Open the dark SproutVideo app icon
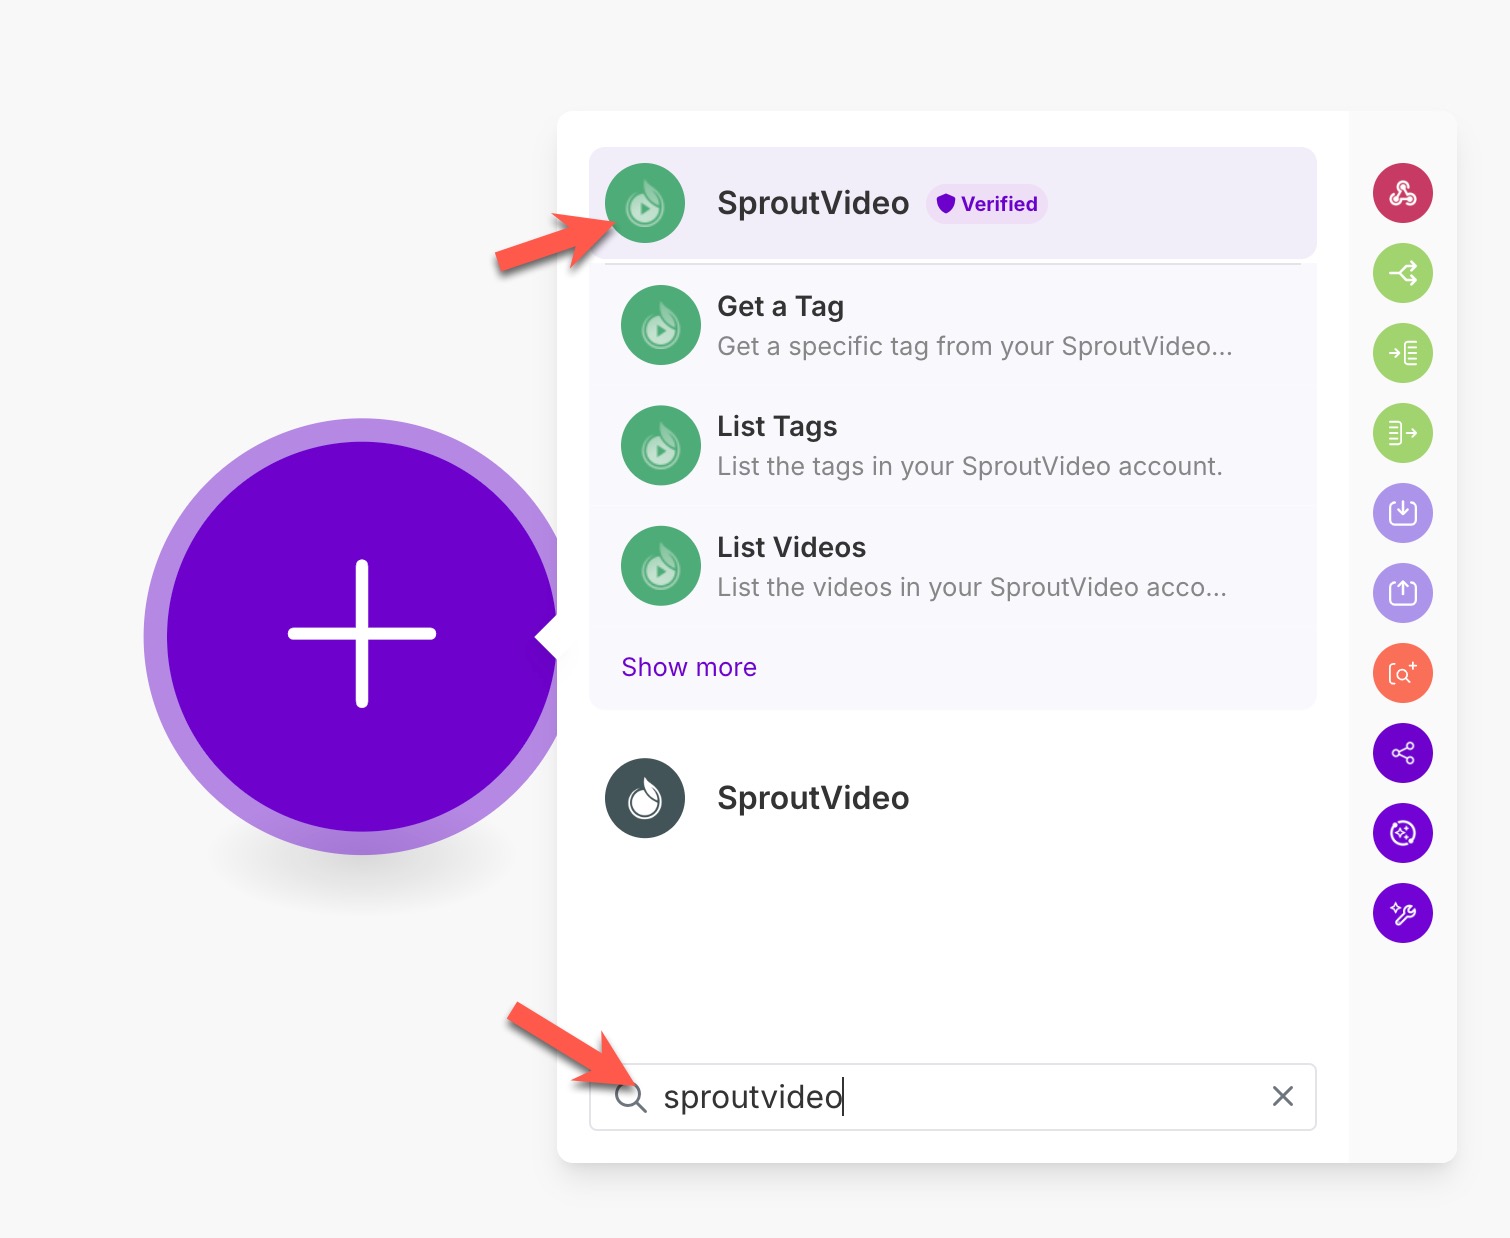Image resolution: width=1510 pixels, height=1238 pixels. click(644, 797)
